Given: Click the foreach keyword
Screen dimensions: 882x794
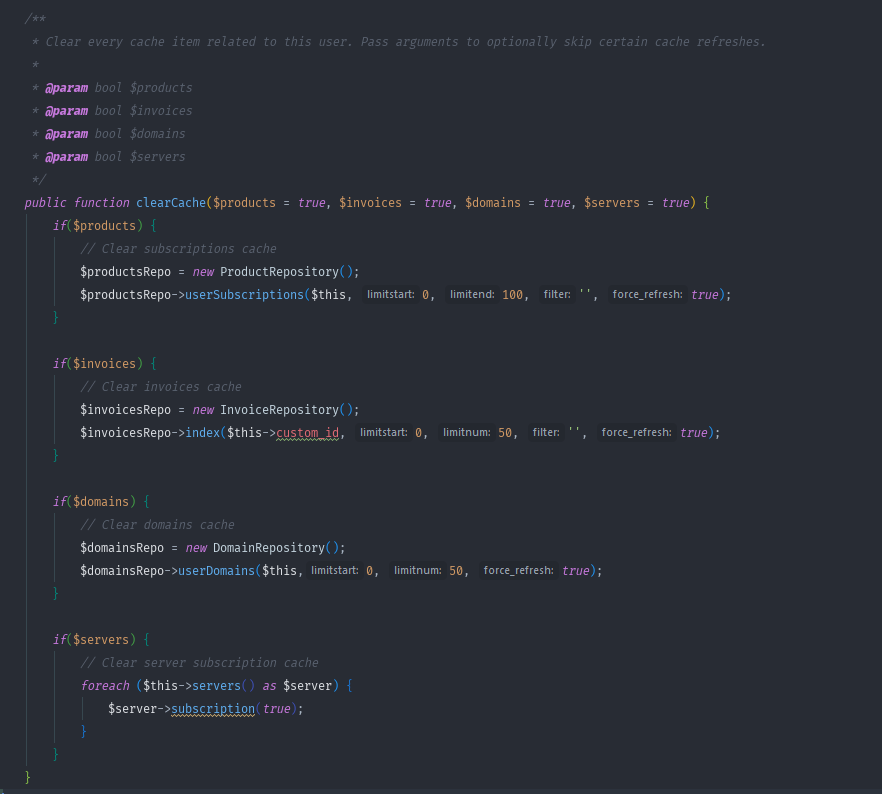Looking at the screenshot, I should click(105, 686).
